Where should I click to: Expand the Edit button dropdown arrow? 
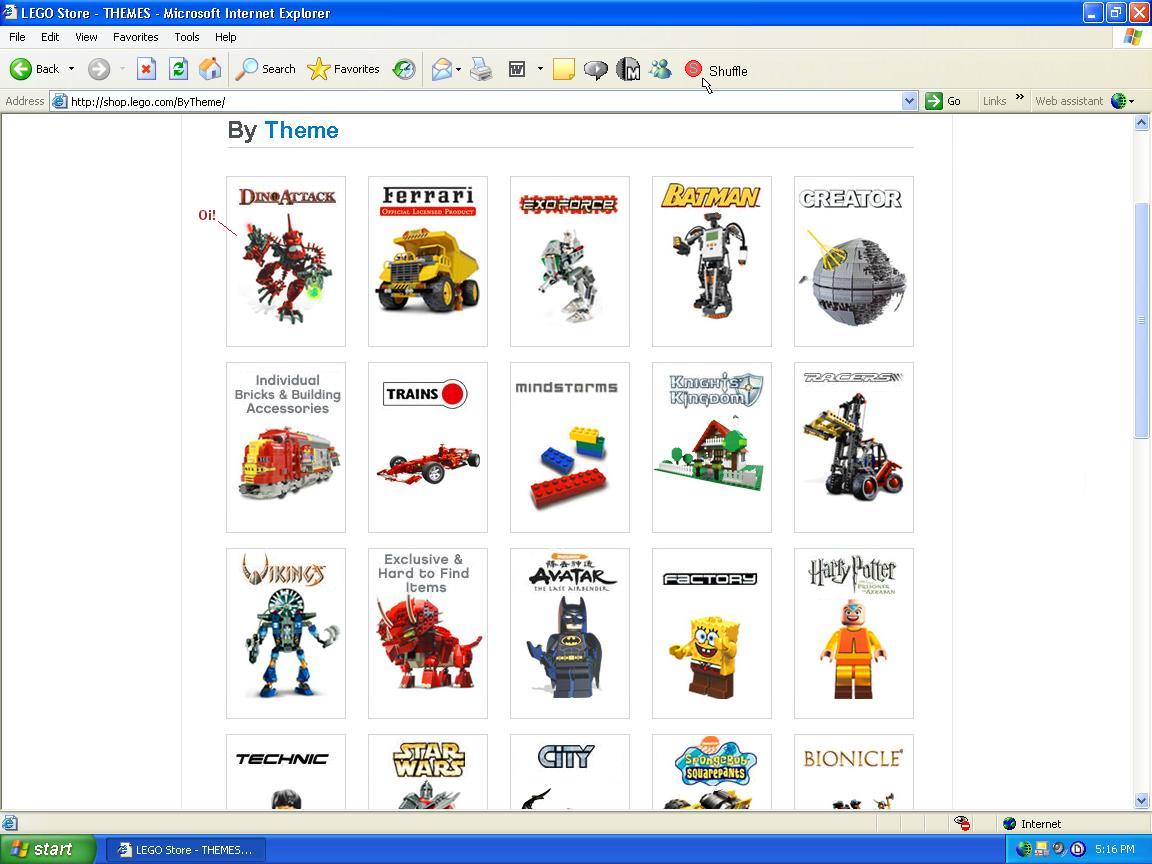[x=540, y=69]
